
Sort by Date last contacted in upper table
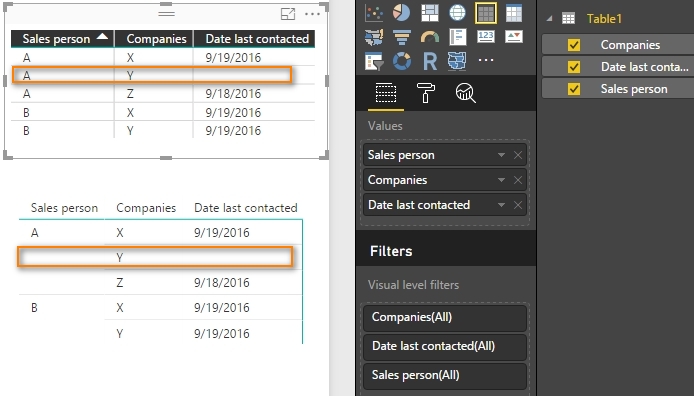(257, 39)
